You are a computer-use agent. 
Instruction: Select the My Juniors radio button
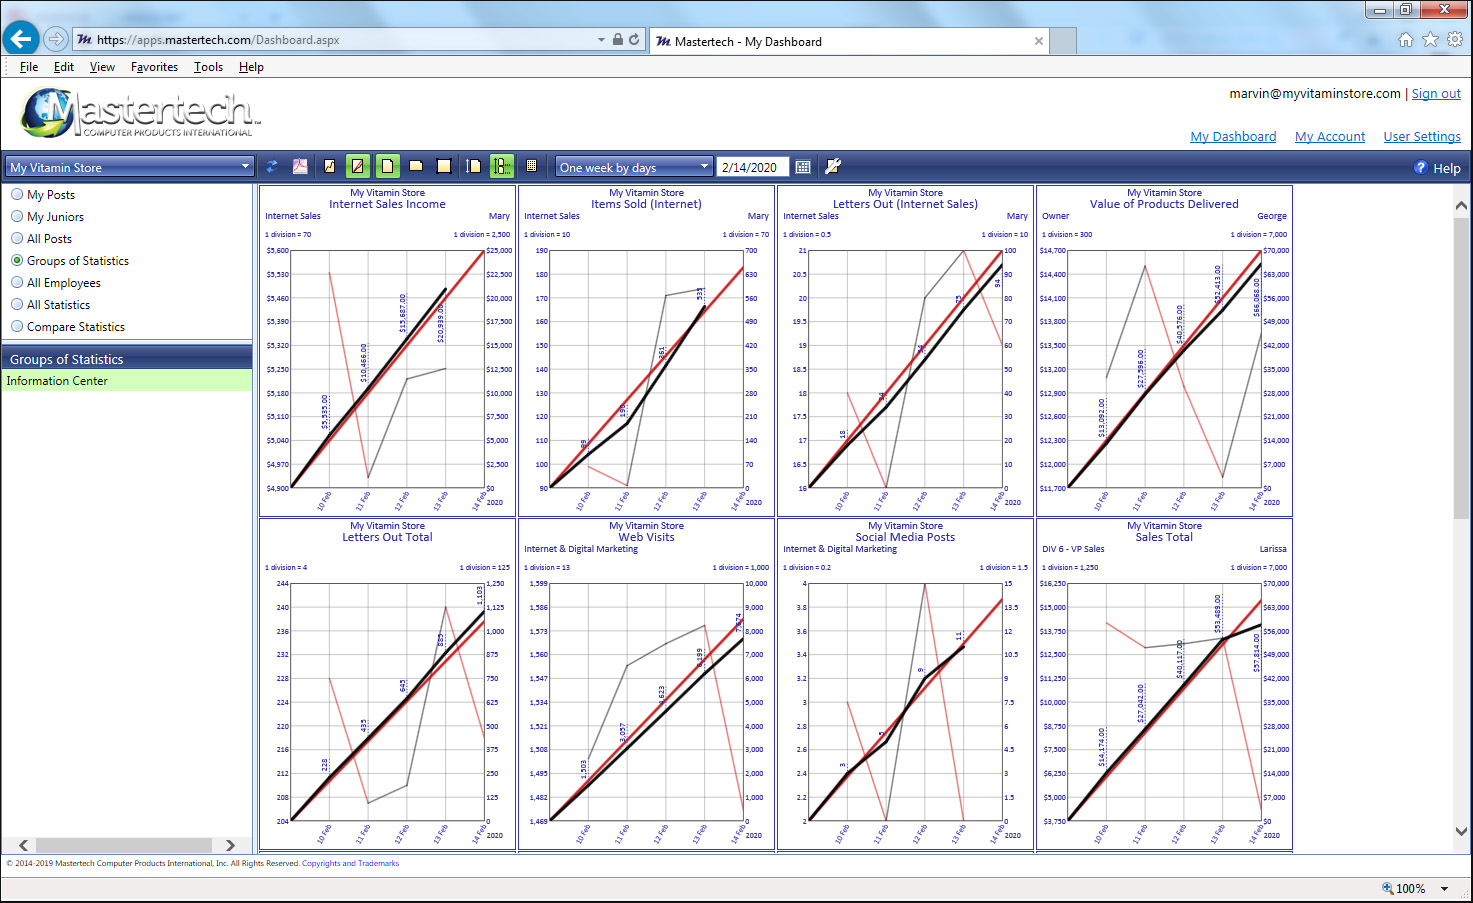(x=17, y=216)
